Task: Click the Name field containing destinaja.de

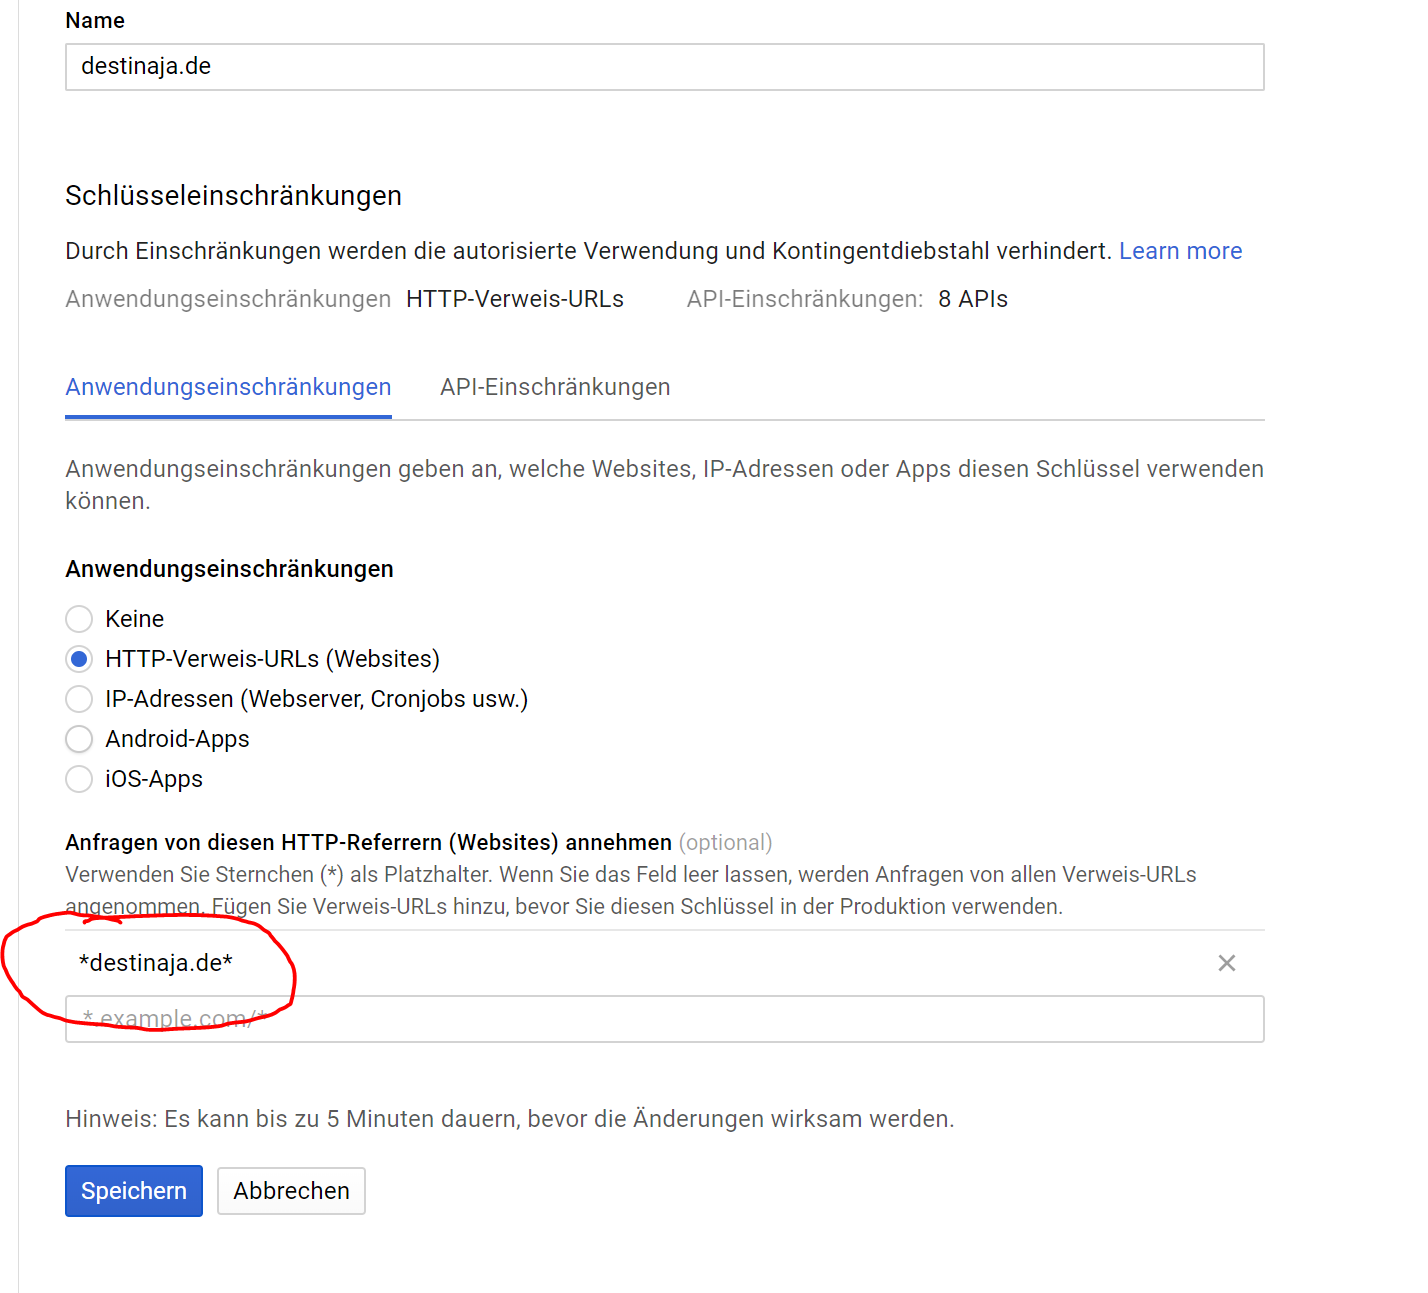Action: pyautogui.click(x=664, y=67)
